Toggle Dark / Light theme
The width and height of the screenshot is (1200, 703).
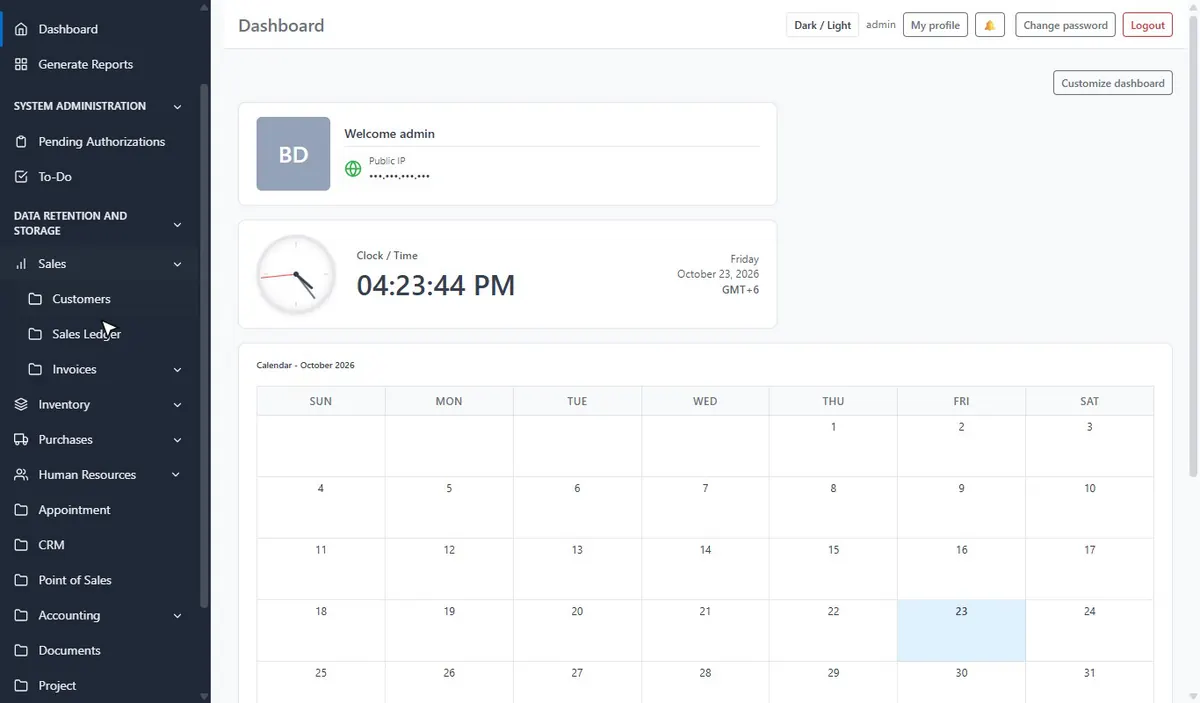823,25
